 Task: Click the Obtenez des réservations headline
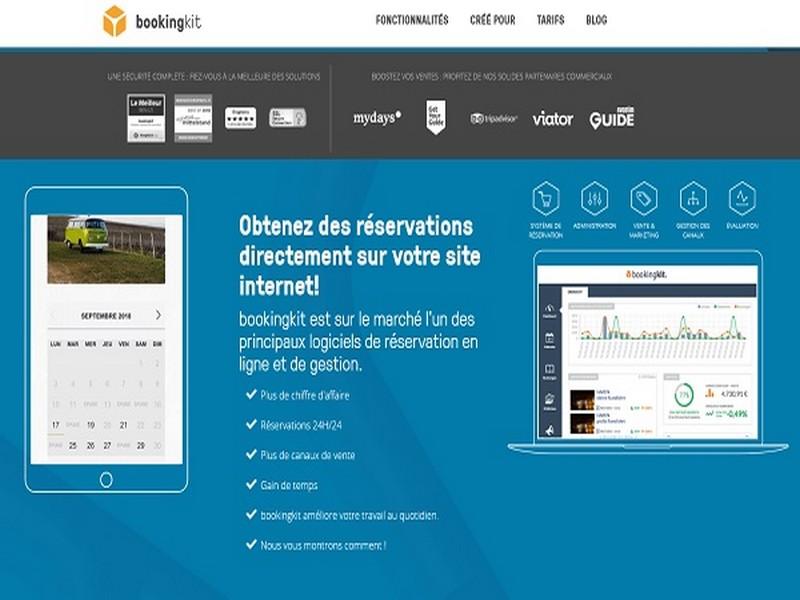coord(360,256)
